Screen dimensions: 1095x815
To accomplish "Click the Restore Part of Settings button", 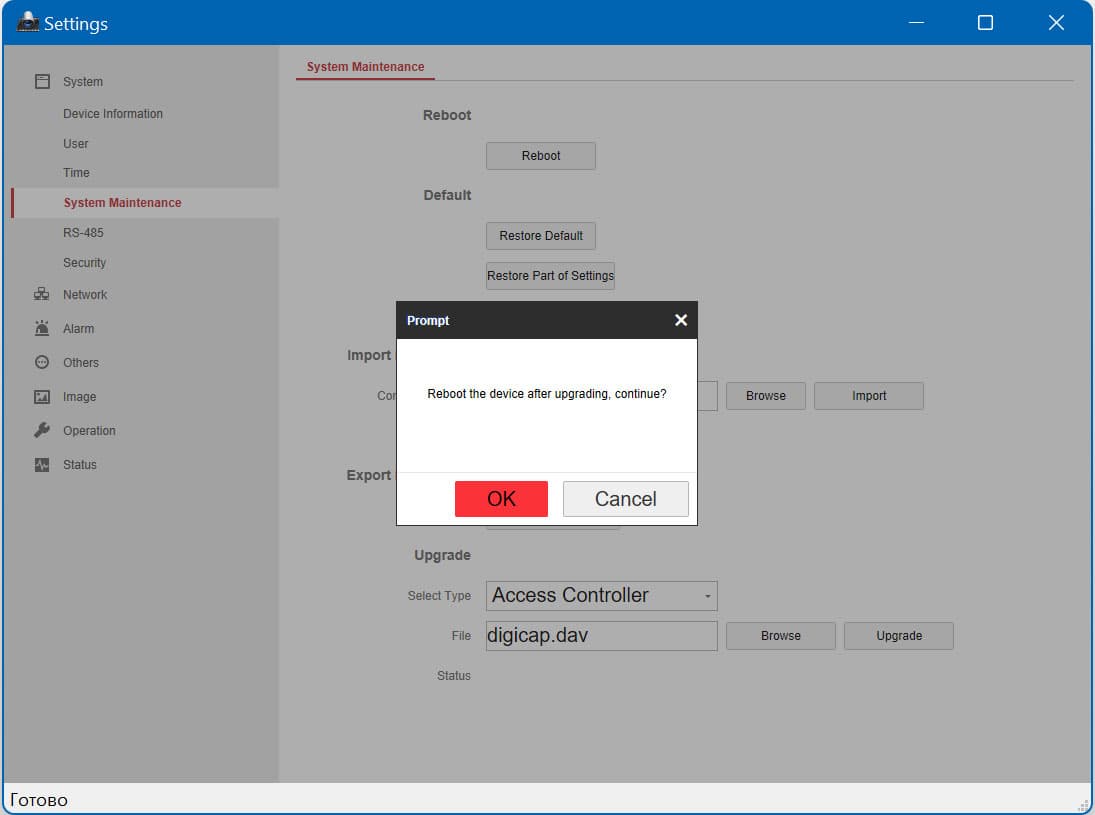I will pos(550,276).
